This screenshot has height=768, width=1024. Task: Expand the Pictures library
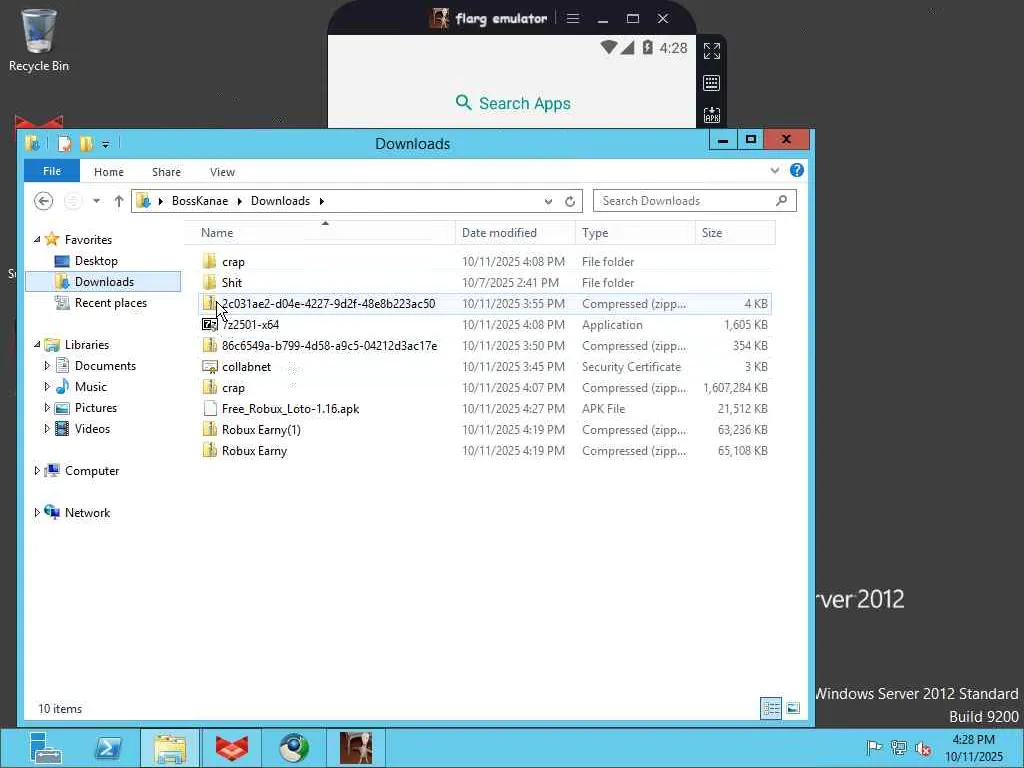coord(47,408)
